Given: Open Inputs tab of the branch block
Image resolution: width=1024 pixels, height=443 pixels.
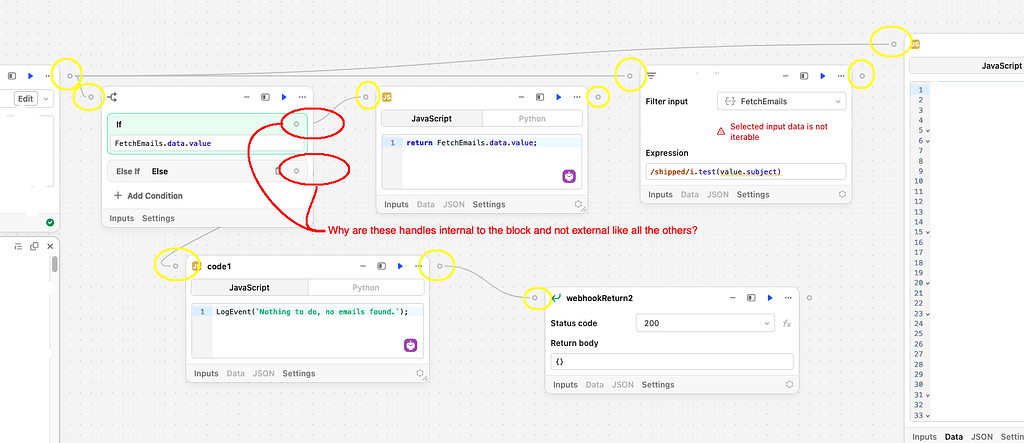Looking at the screenshot, I should (121, 218).
